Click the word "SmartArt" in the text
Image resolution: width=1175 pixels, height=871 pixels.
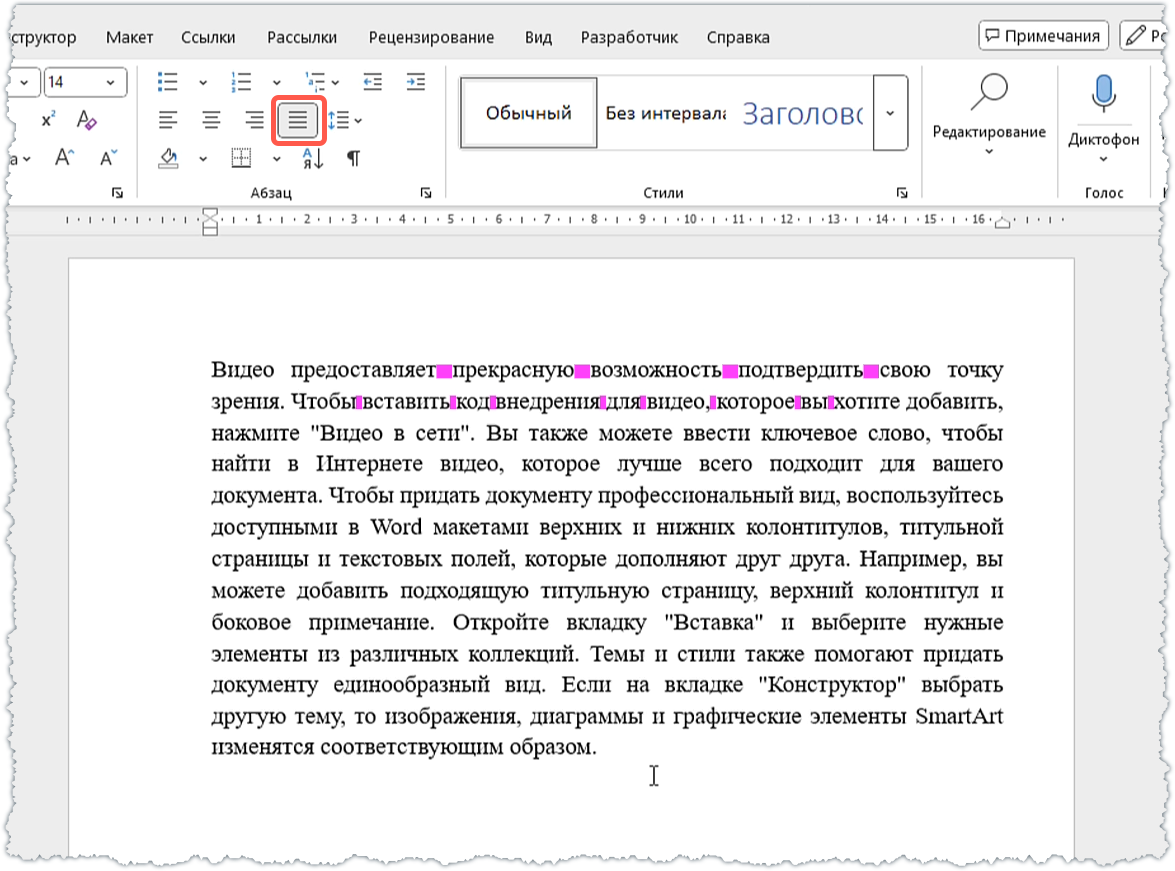[959, 716]
